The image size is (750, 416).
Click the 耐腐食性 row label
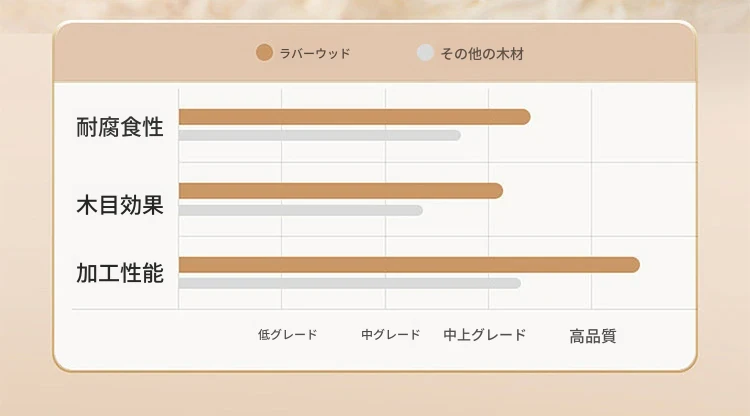click(x=120, y=127)
